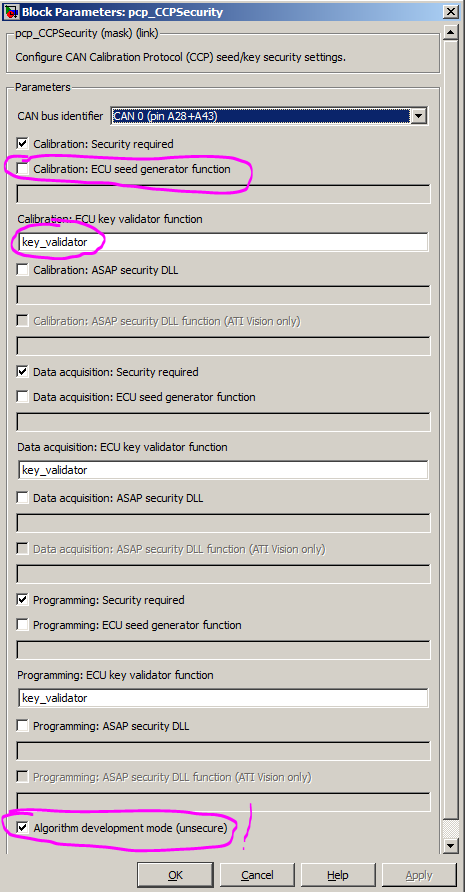This screenshot has width=465, height=892.
Task: Toggle Programming: Security required checkbox
Action: 23,600
